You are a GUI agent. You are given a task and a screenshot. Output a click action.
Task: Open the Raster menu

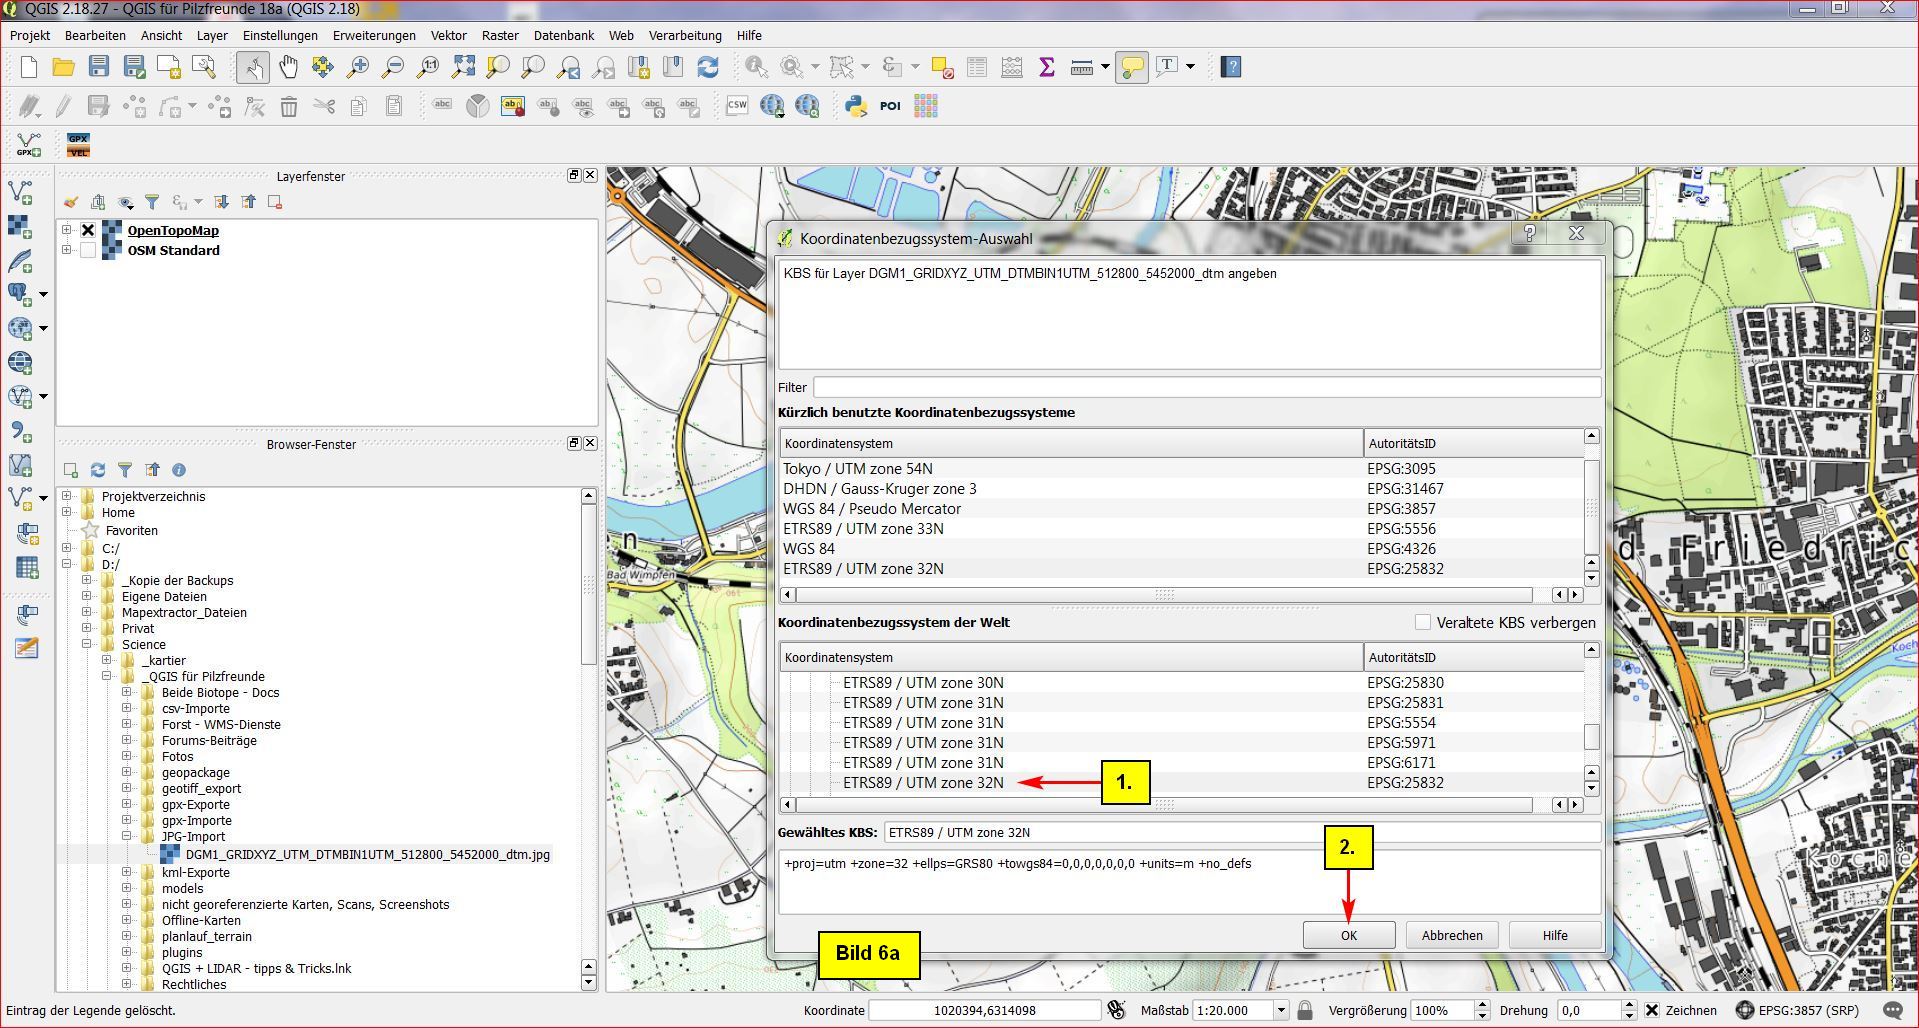[x=500, y=35]
